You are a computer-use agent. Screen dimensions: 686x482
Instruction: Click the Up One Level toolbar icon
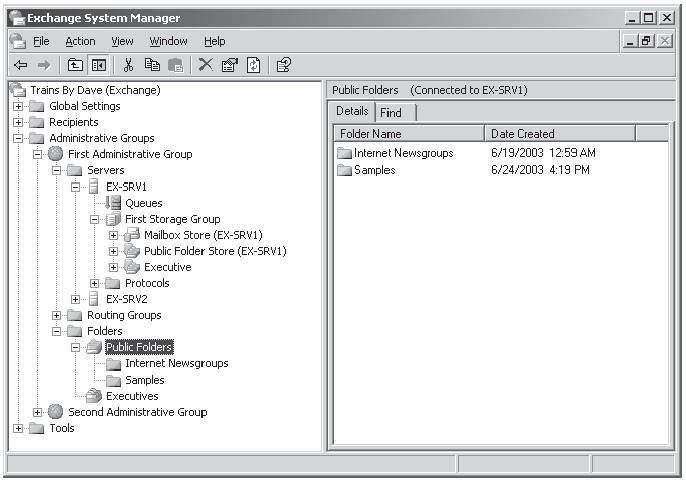tap(75, 66)
